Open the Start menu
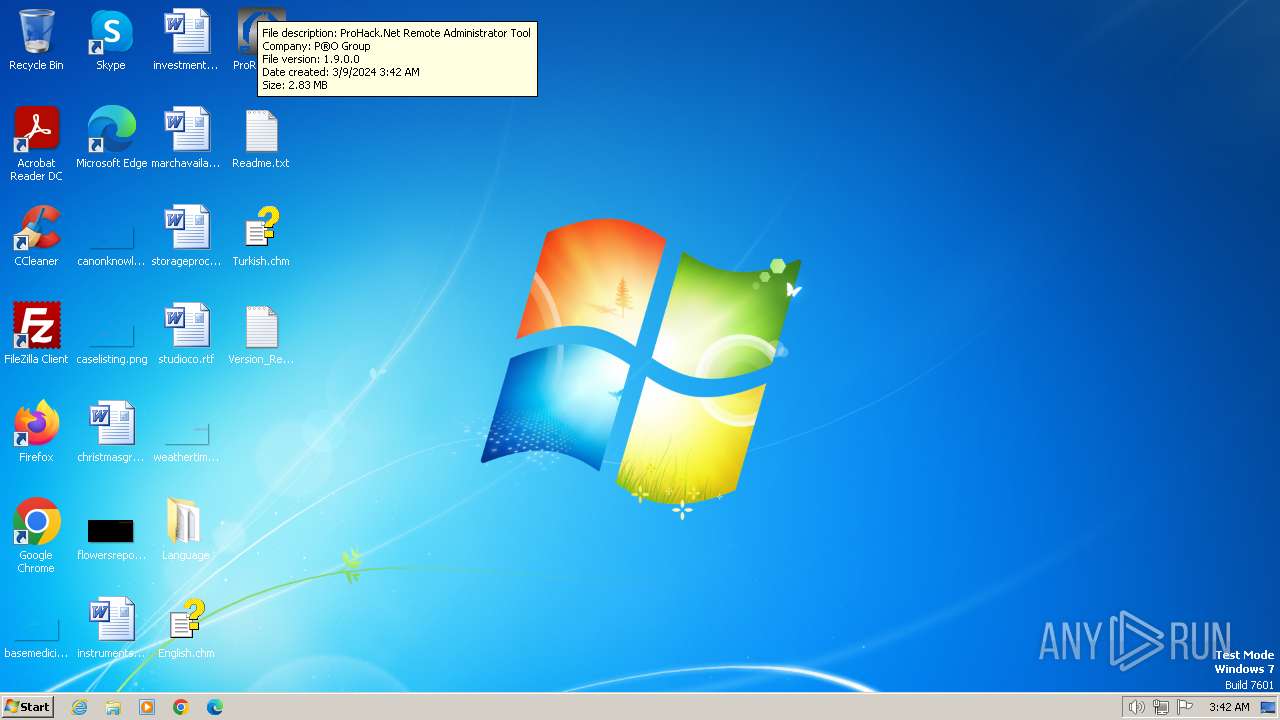Image resolution: width=1280 pixels, height=720 pixels. [x=27, y=706]
